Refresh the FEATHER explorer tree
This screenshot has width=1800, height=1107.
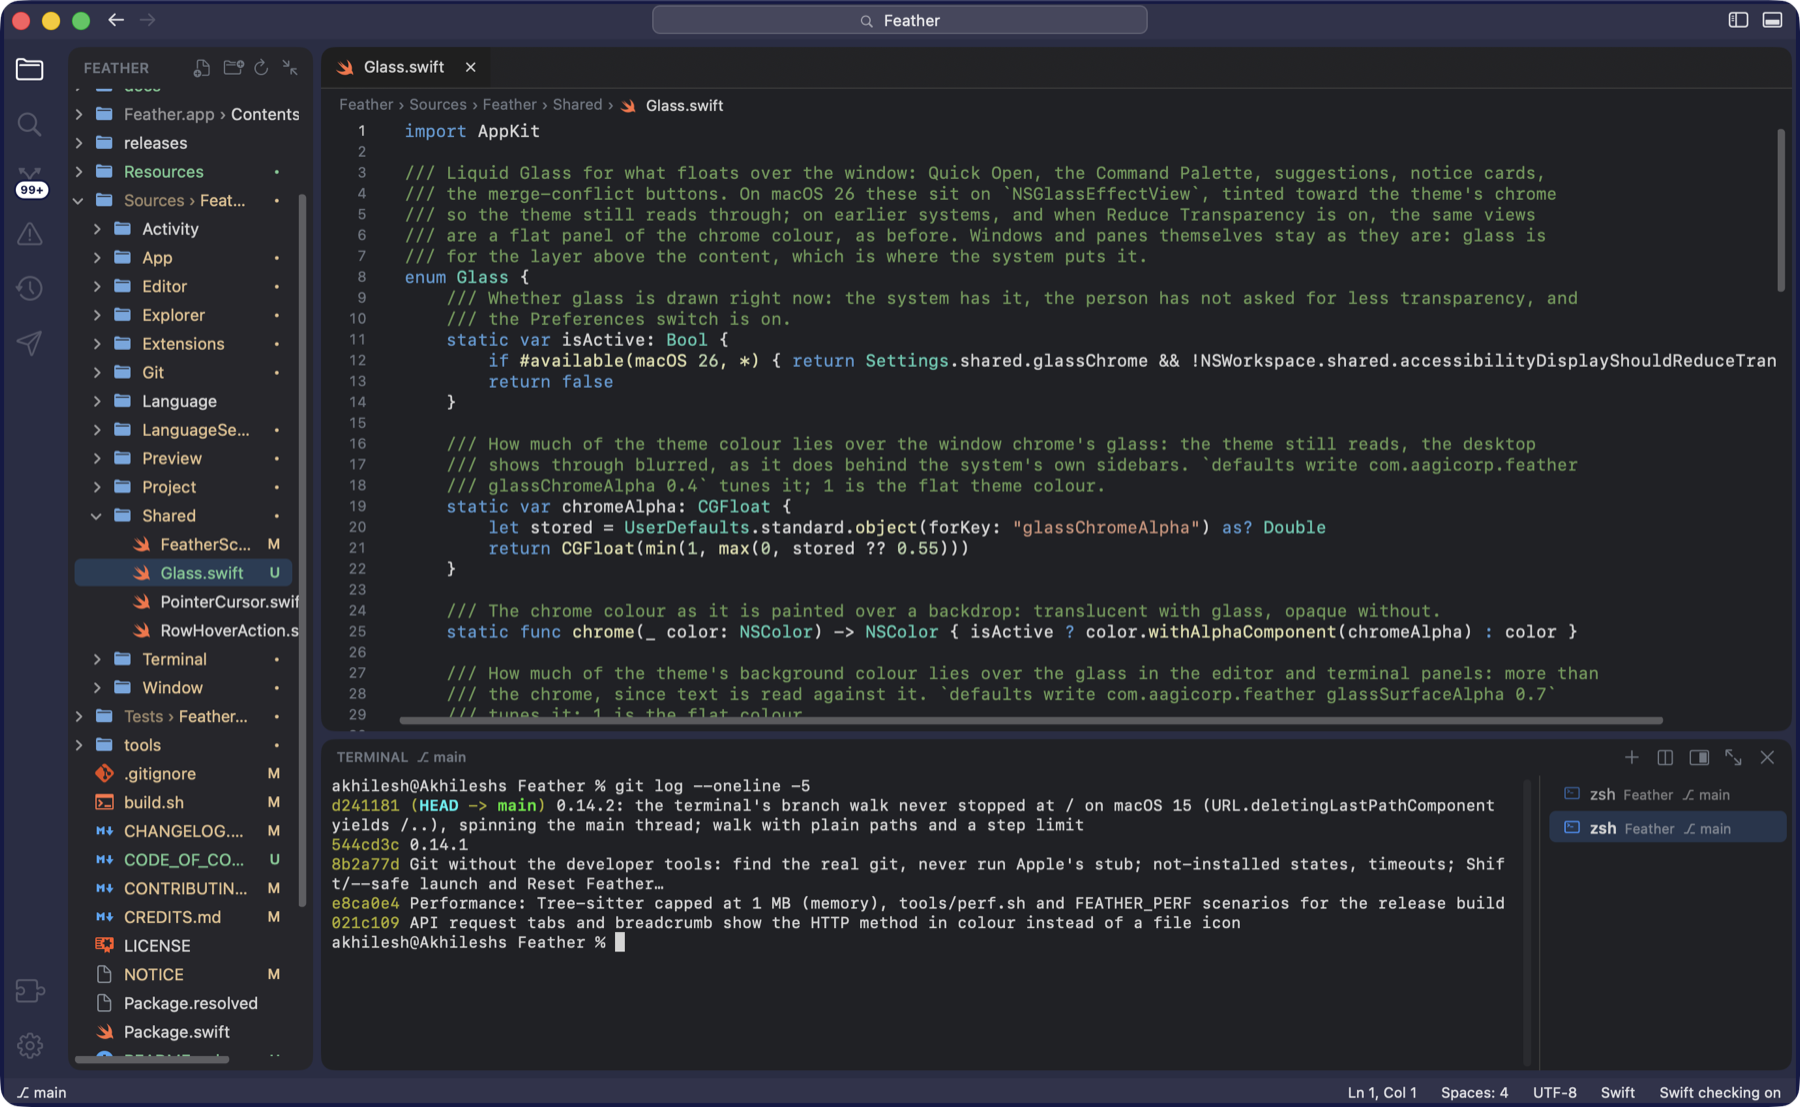[261, 68]
